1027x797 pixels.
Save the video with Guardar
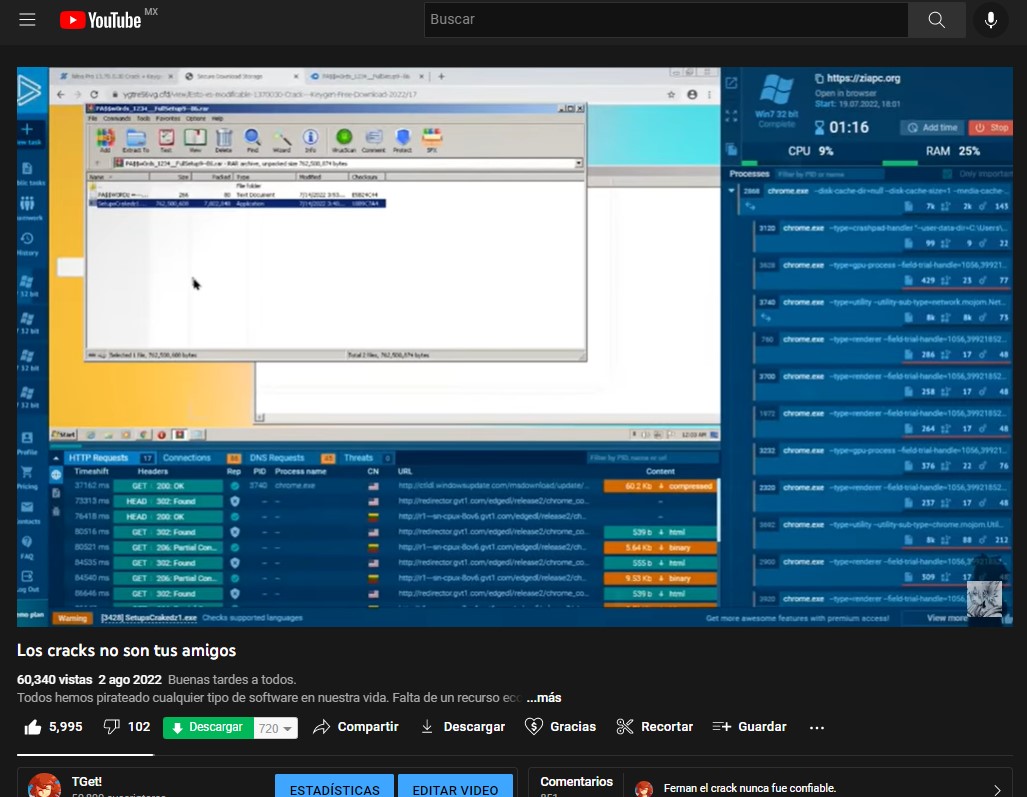click(749, 727)
